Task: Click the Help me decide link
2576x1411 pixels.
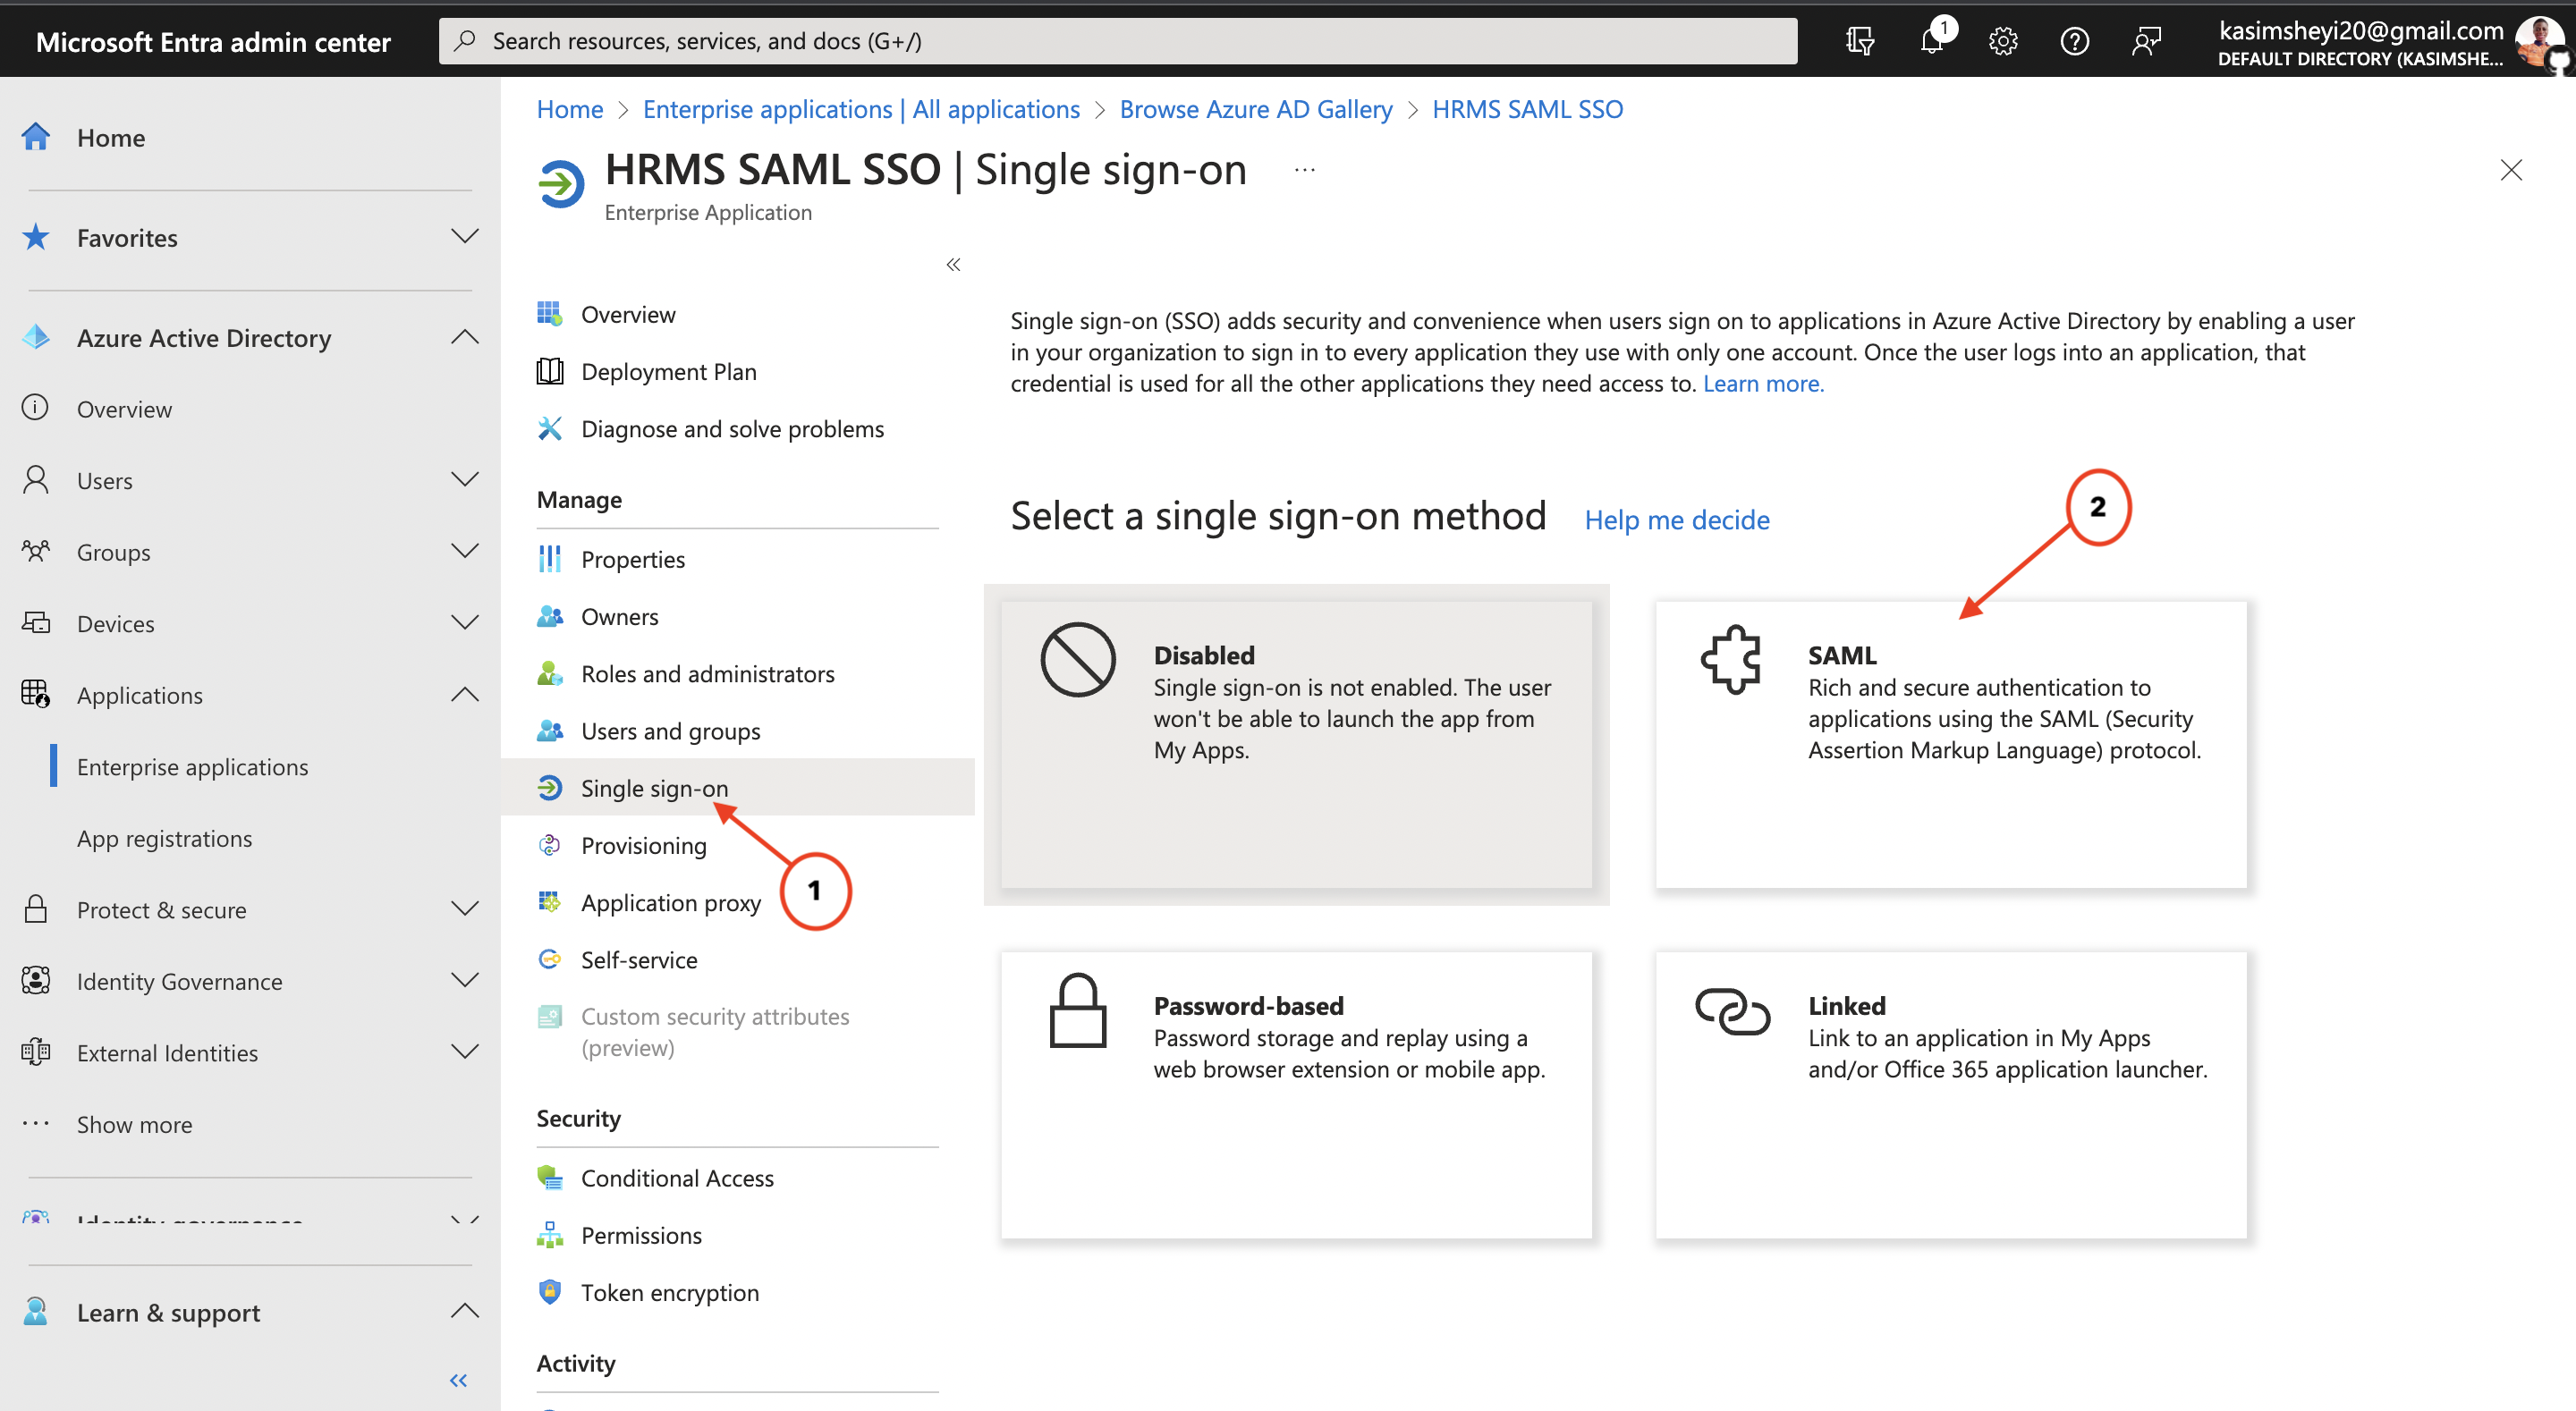Action: tap(1676, 519)
